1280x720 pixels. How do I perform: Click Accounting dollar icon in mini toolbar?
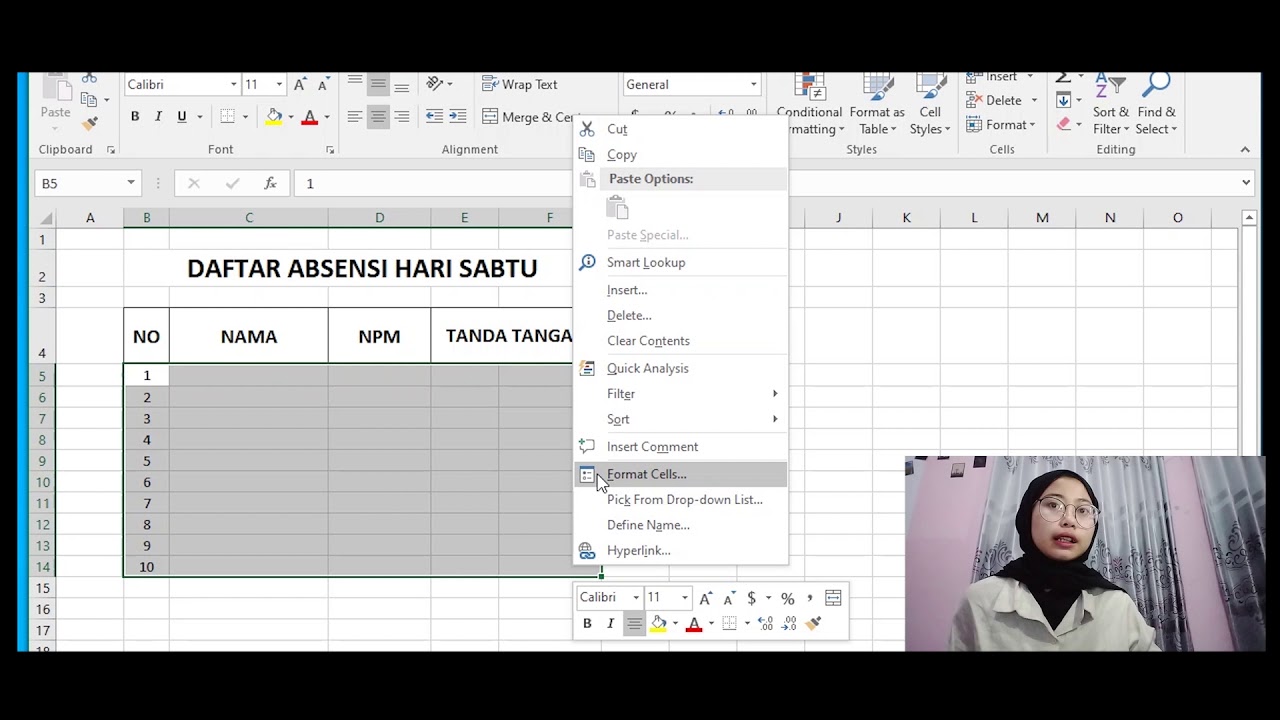751,598
